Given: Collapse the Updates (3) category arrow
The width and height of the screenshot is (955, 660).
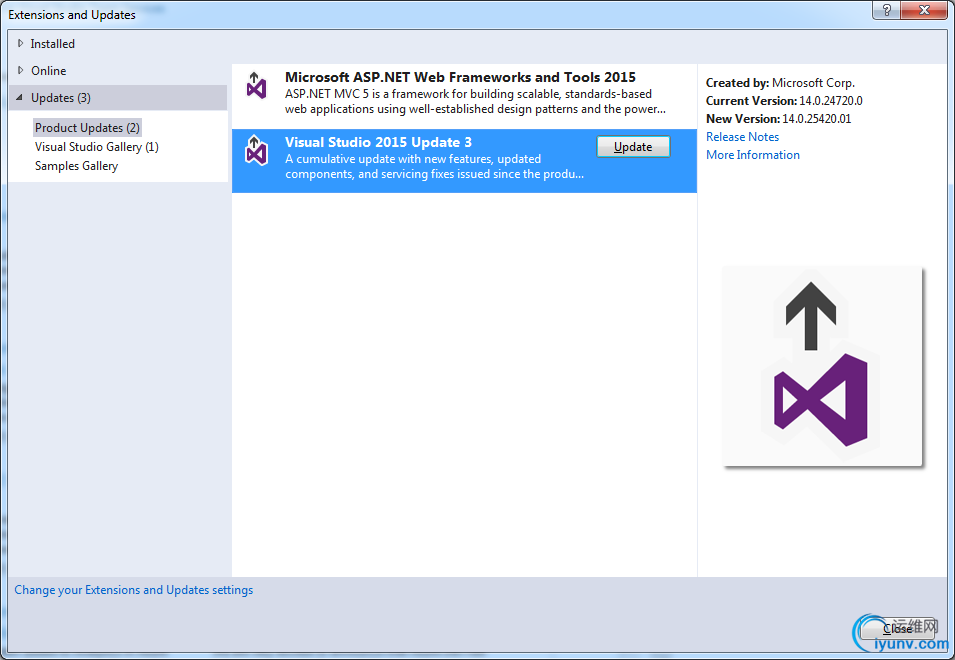Looking at the screenshot, I should (x=19, y=97).
